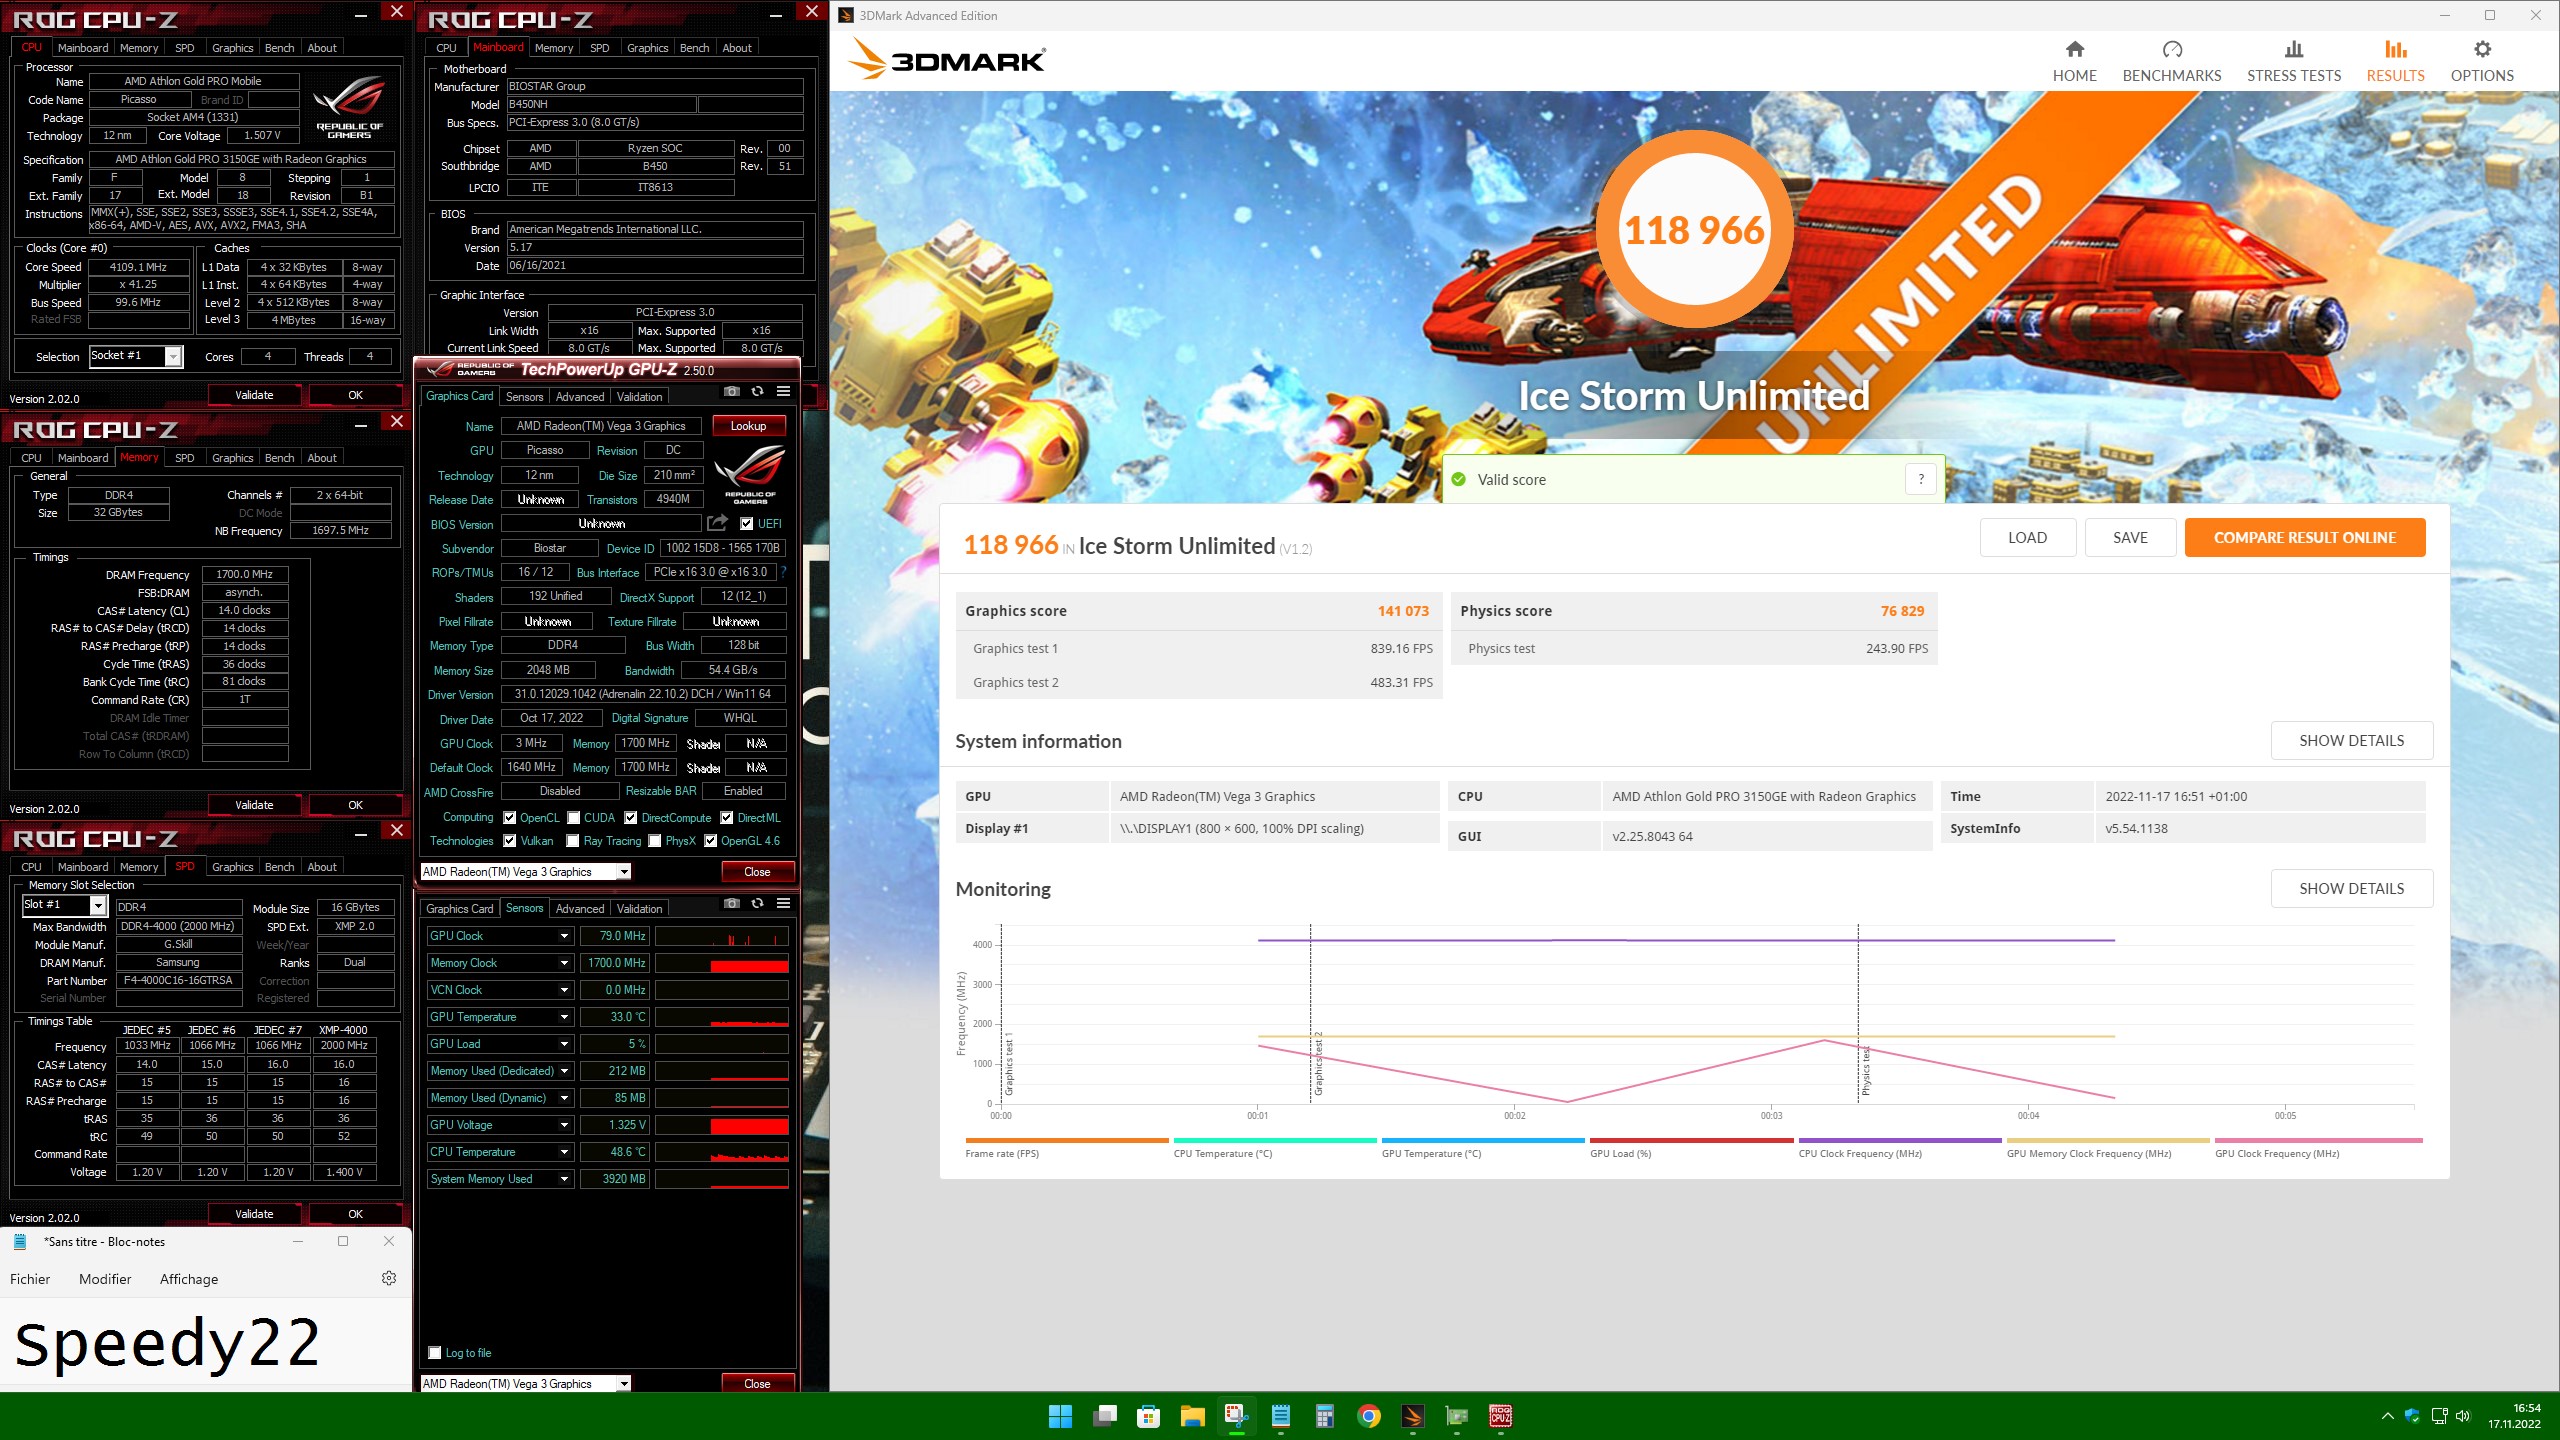The width and height of the screenshot is (2560, 1440).
Task: Click the LOAD result button
Action: pos(2027,538)
